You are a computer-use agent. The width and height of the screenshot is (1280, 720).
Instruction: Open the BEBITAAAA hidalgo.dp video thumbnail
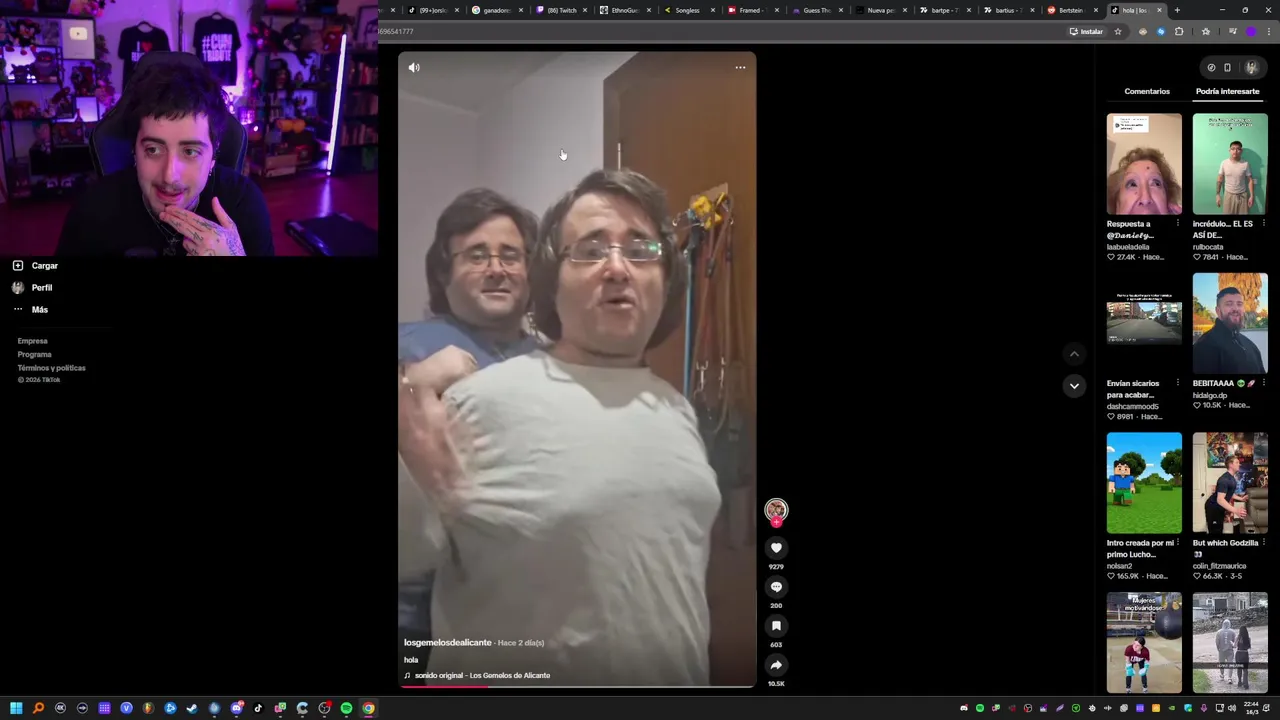click(1230, 323)
